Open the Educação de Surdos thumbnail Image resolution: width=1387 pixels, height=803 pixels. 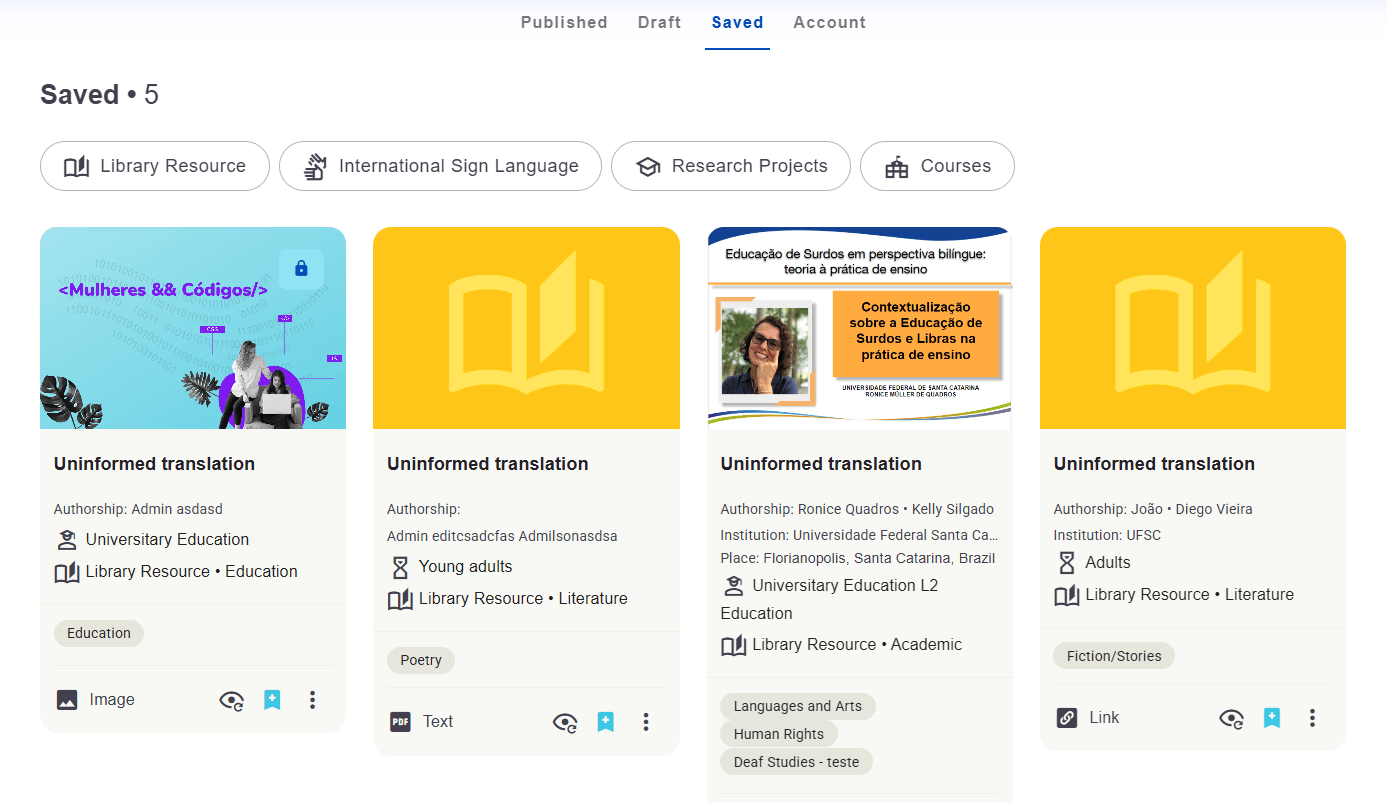[x=860, y=328]
